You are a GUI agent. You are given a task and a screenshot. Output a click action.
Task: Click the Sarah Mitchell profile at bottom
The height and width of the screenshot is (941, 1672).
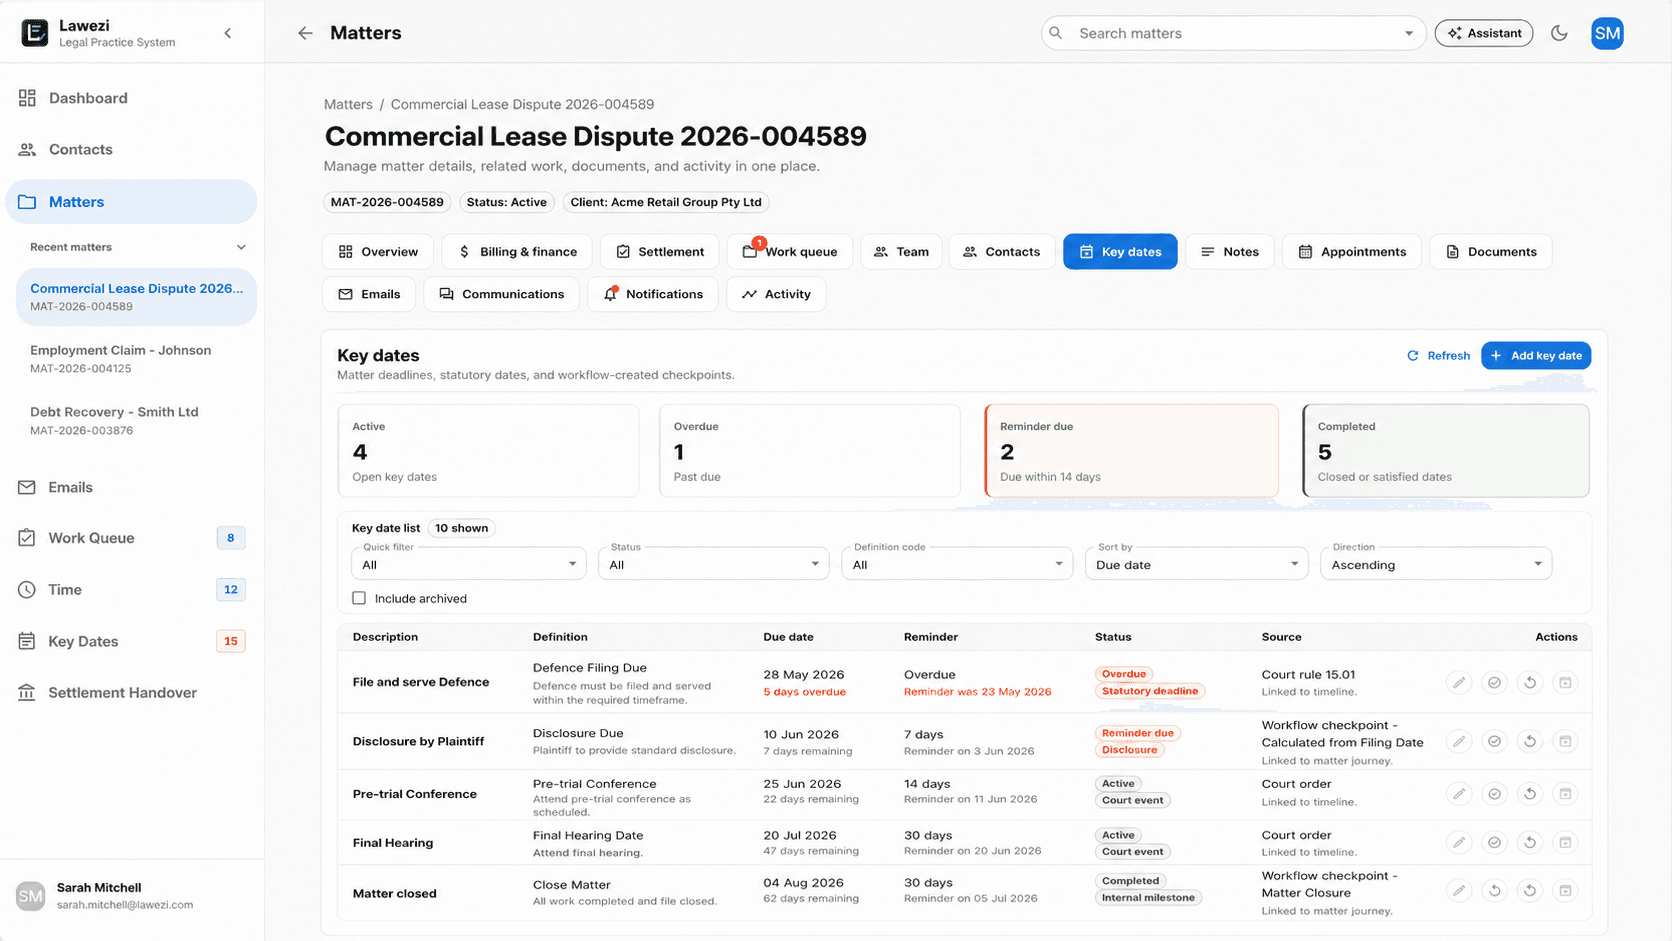click(131, 896)
